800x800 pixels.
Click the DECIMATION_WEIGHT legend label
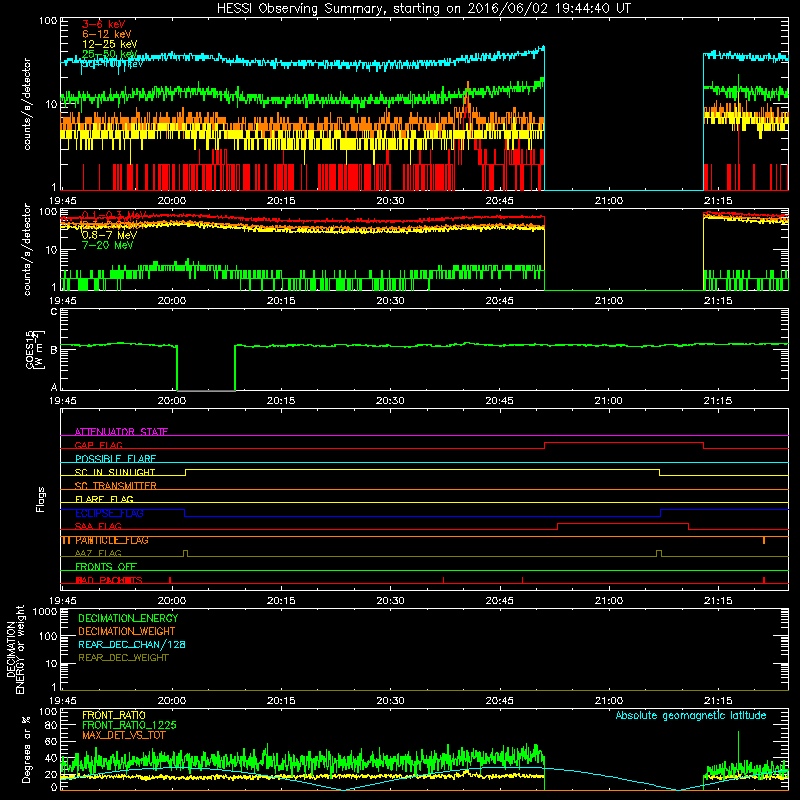tap(127, 631)
